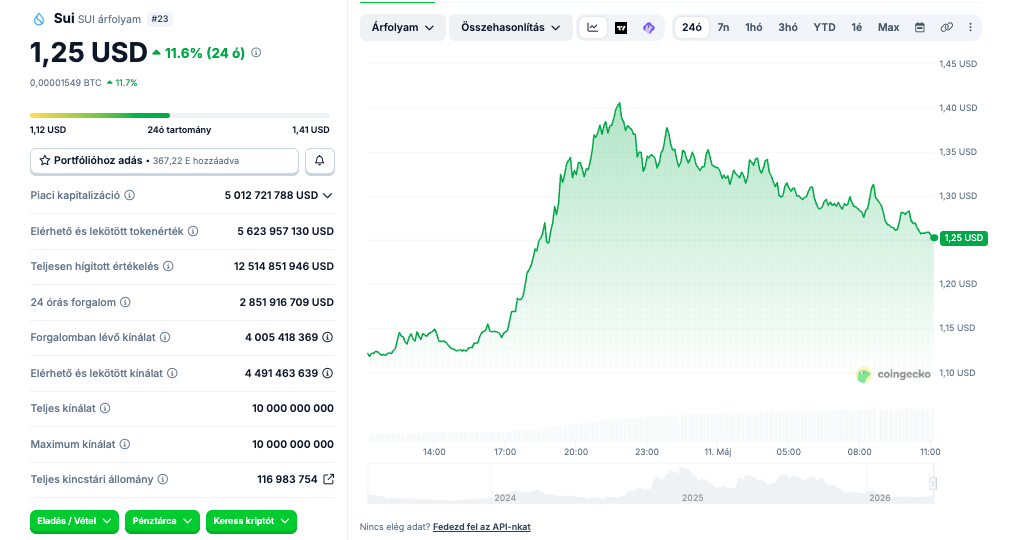
Task: Show info for 24 órás forgalom
Action: tap(125, 302)
